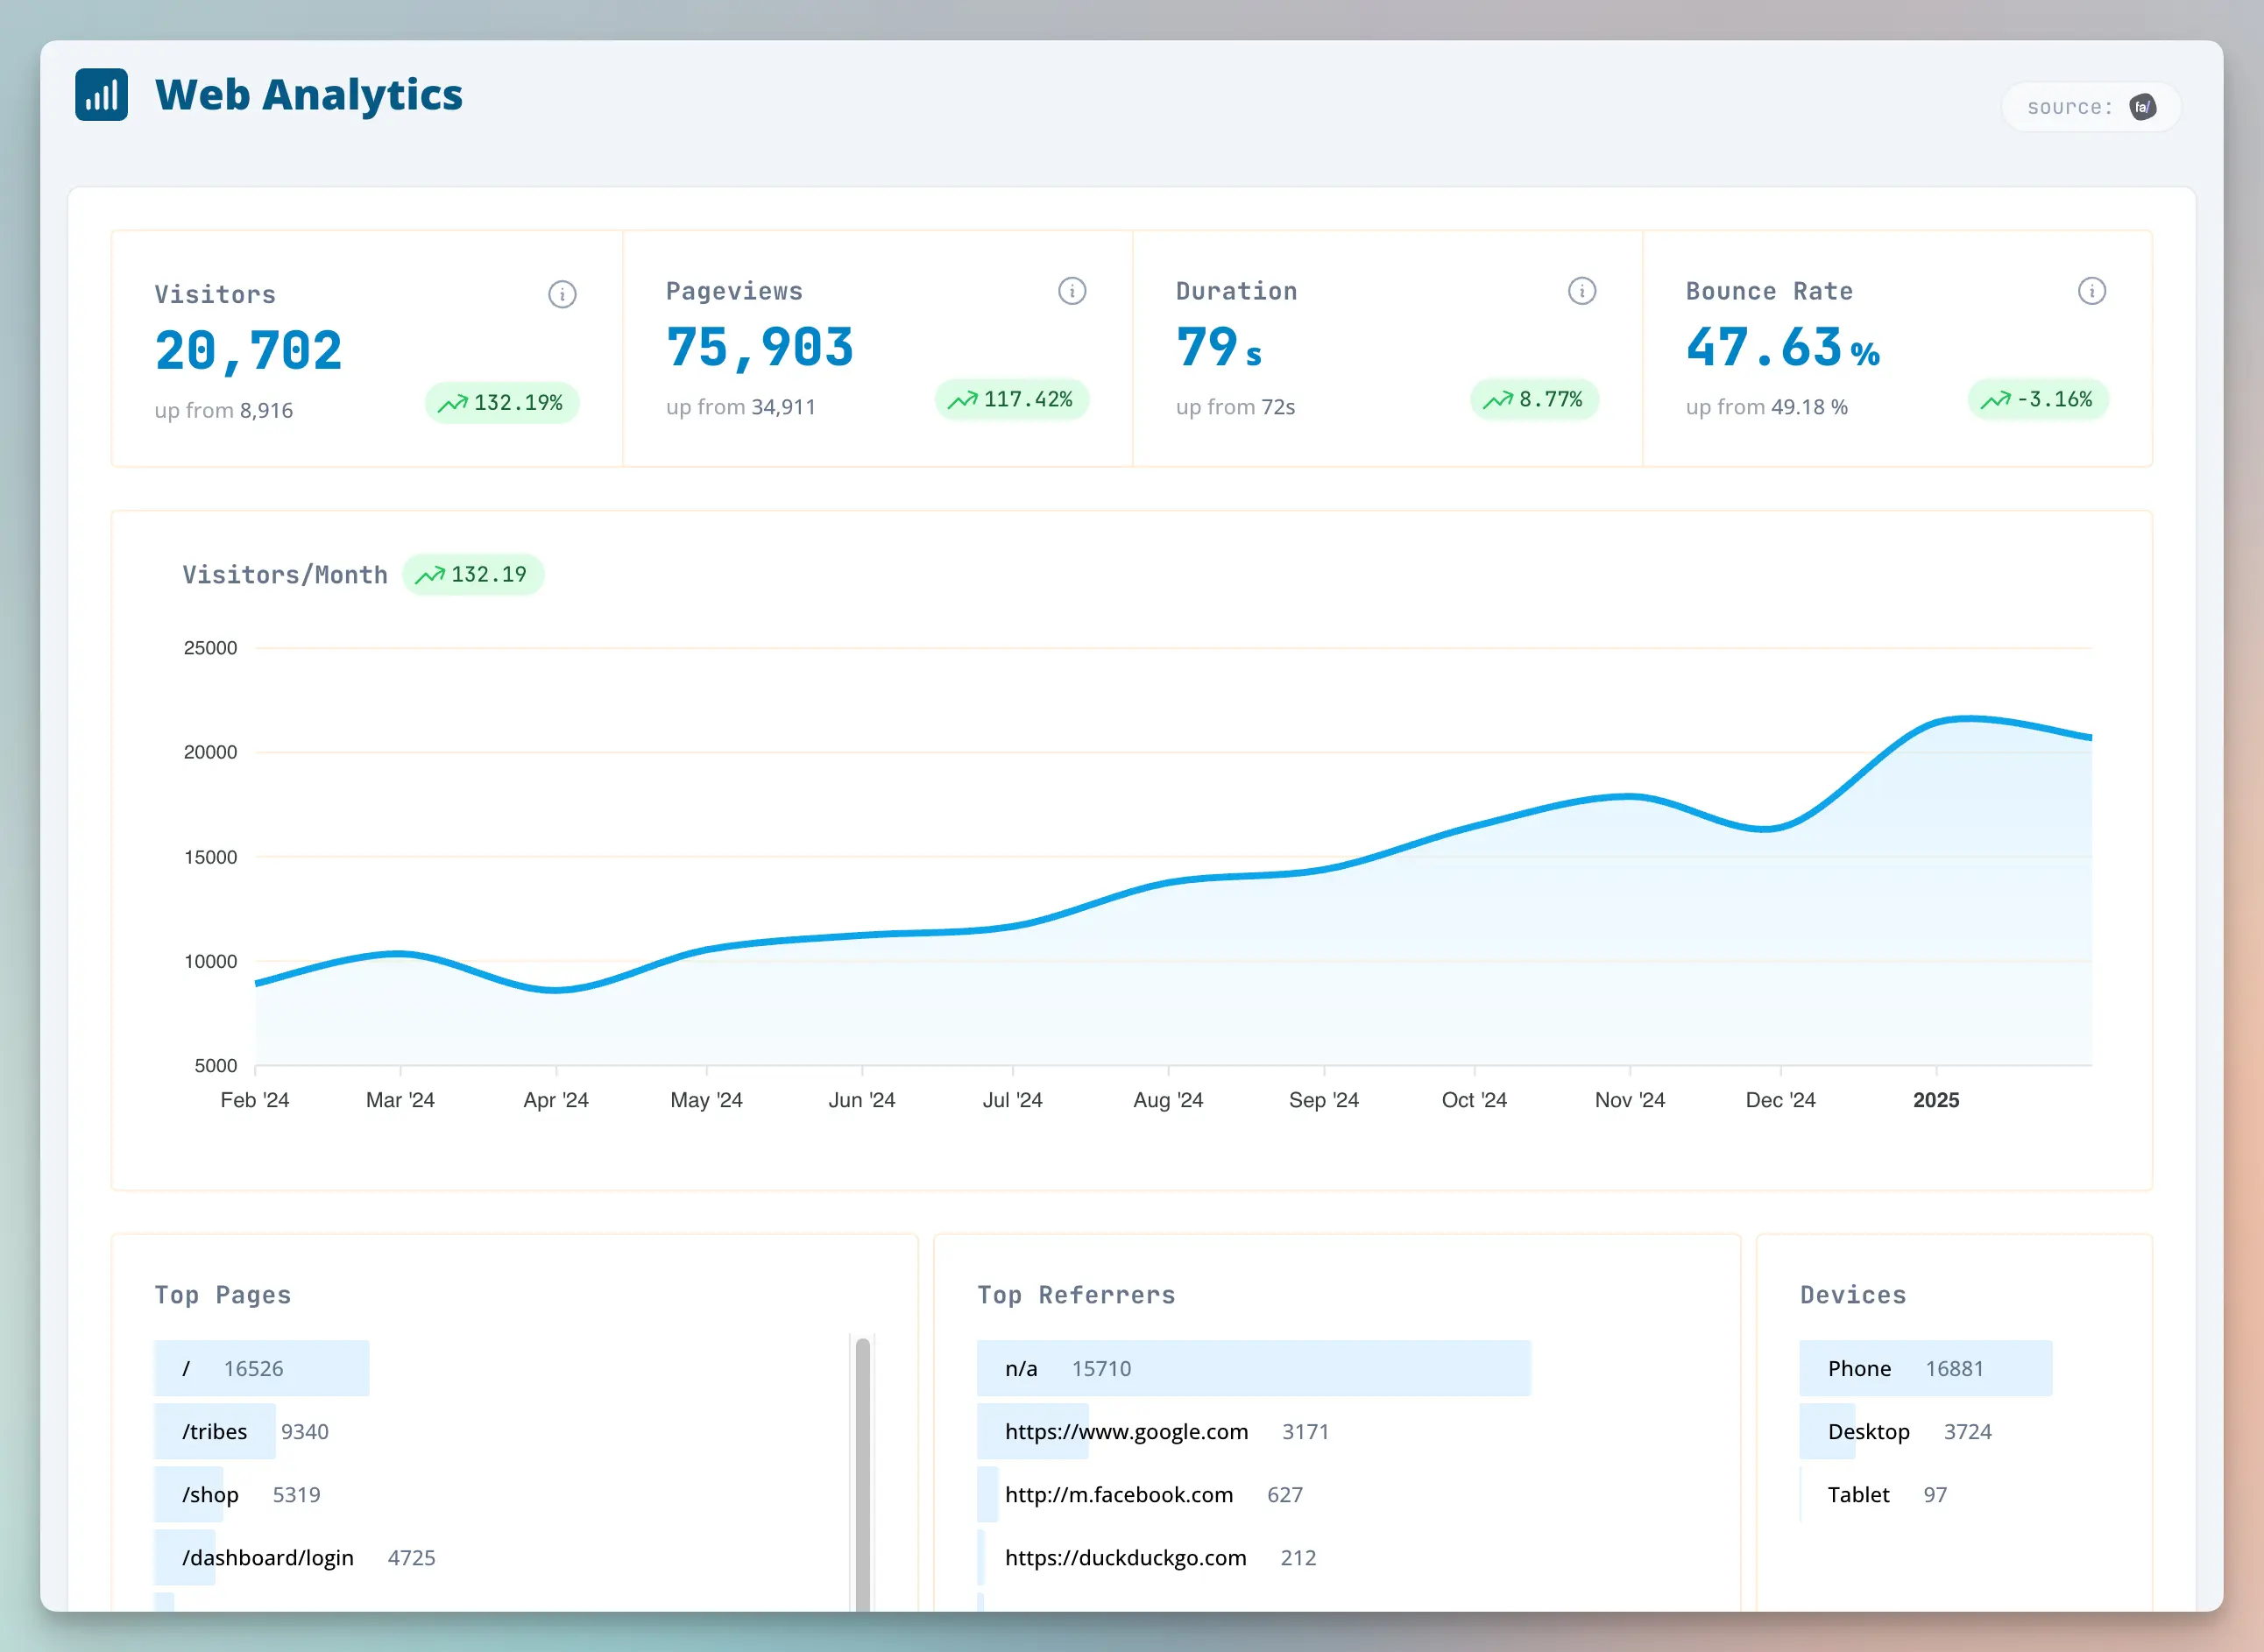Click the Dec '24 axis label
2264x1652 pixels.
1781,1100
